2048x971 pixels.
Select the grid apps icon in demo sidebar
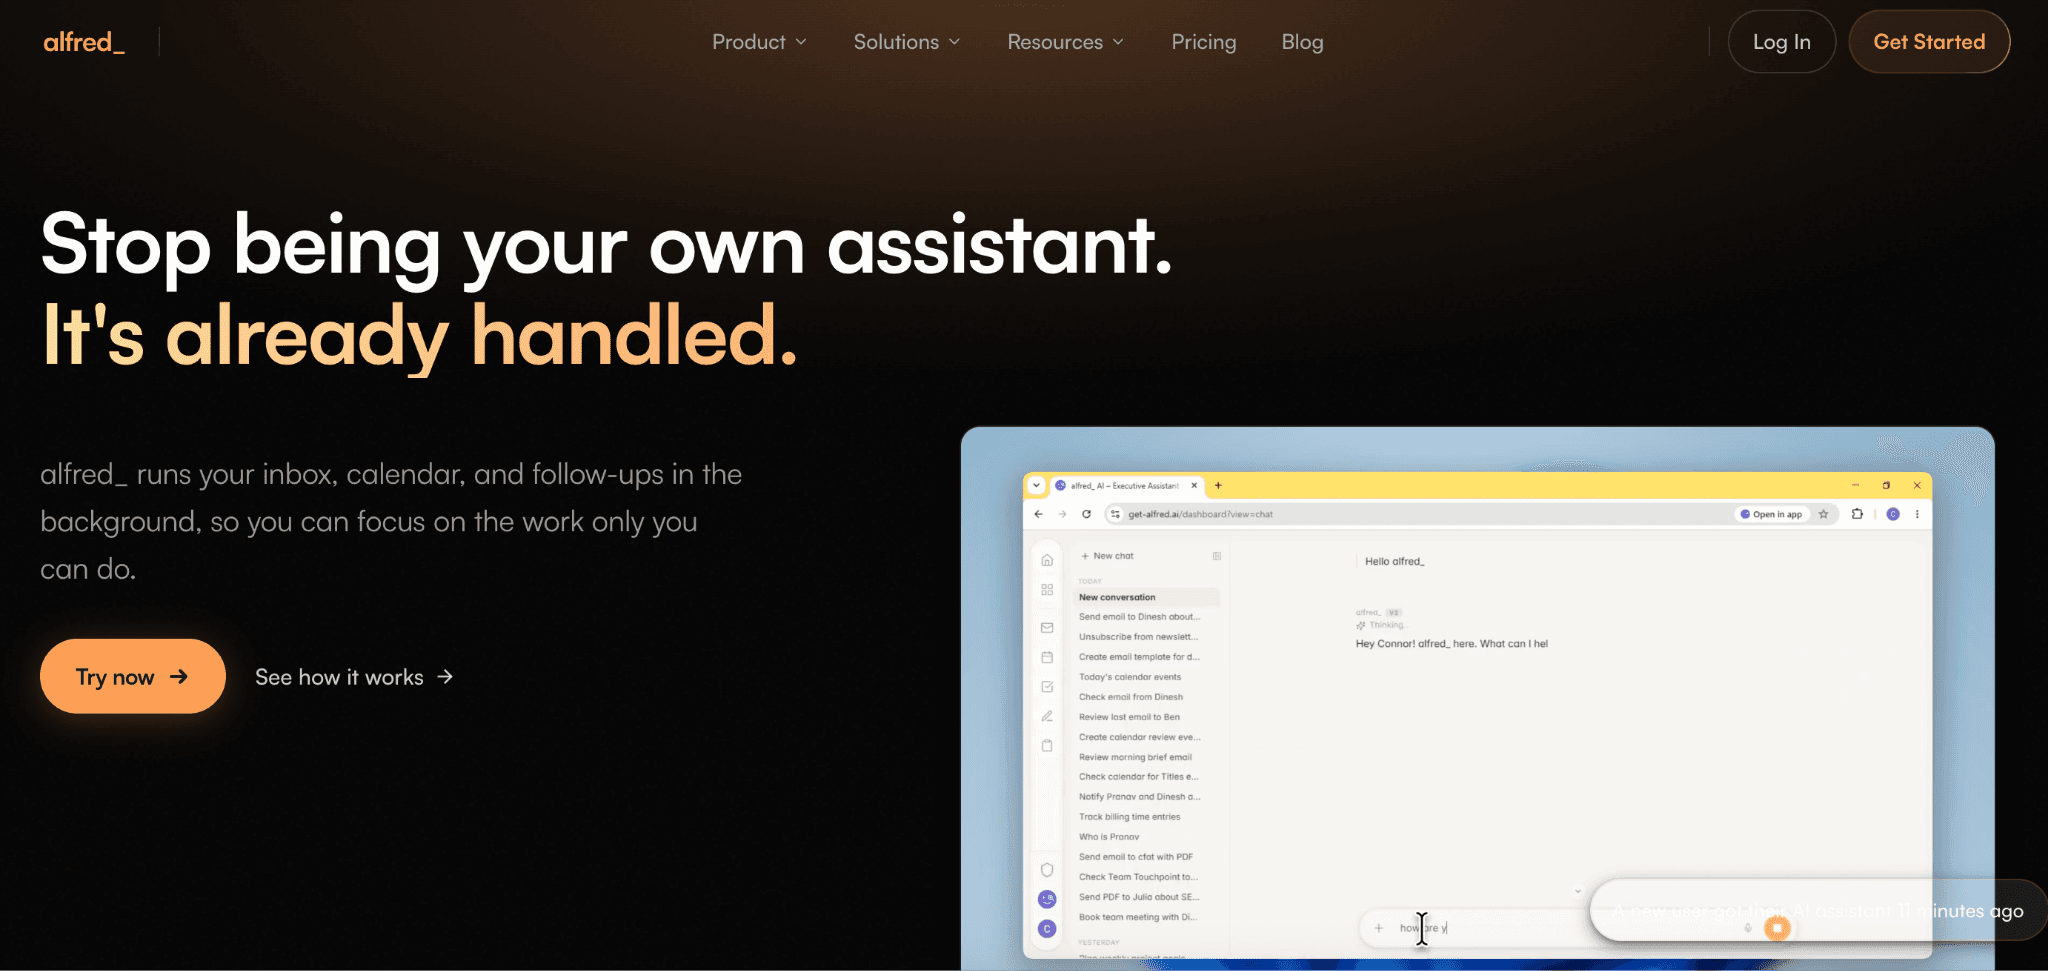[1047, 590]
